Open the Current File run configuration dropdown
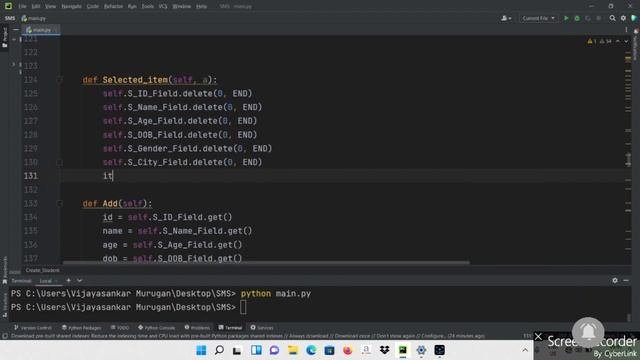The width and height of the screenshot is (640, 360). [538, 18]
